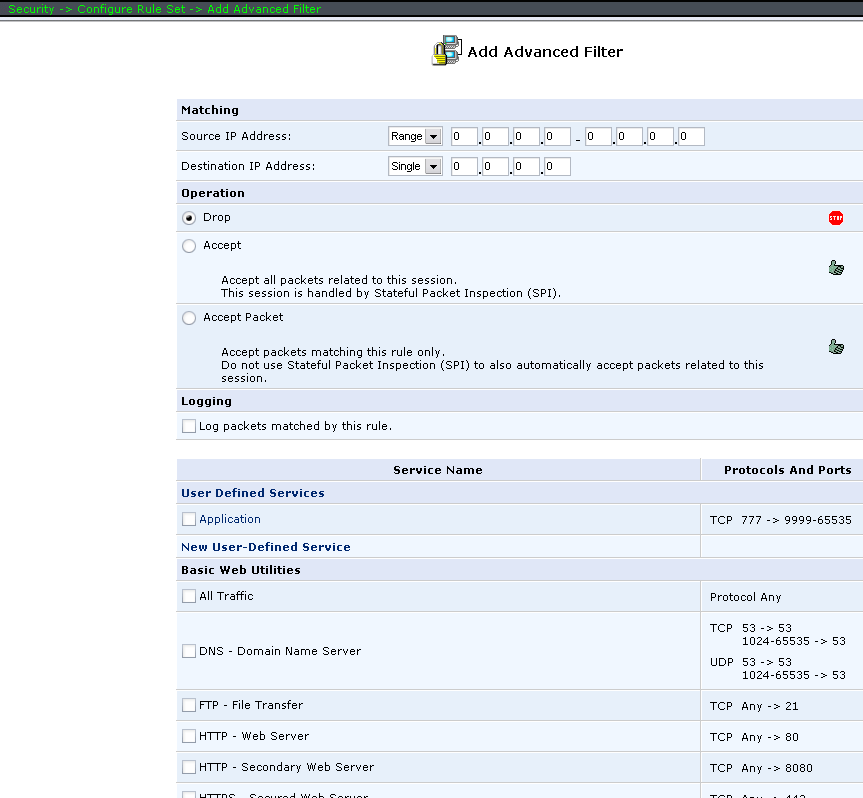Screen dimensions: 863x798
Task: Click the green hand icon beside Accept Packet
Action: click(836, 347)
